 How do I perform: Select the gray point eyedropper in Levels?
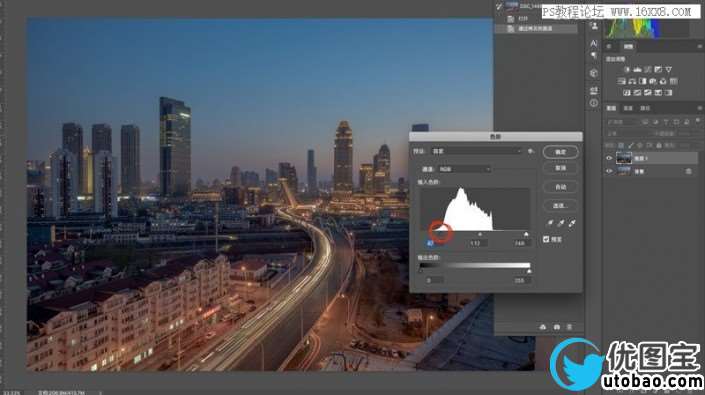[x=561, y=223]
